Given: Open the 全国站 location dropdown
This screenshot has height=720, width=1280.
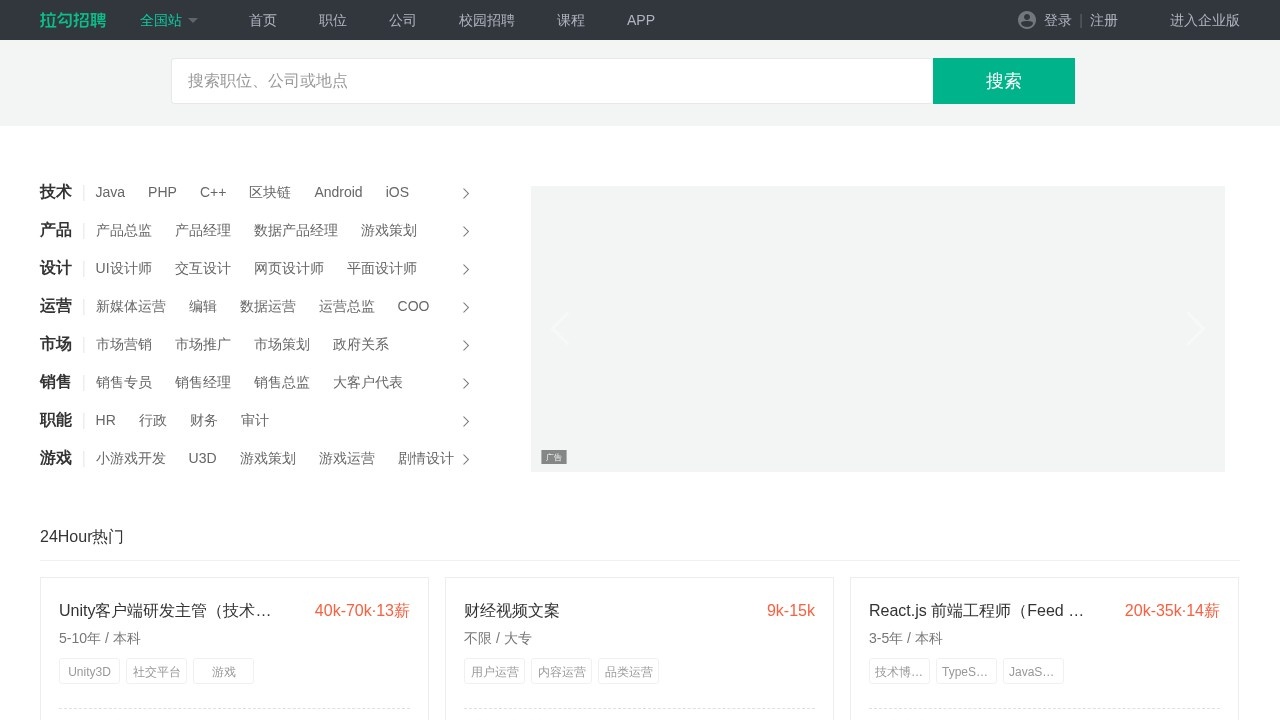Looking at the screenshot, I should coord(168,20).
